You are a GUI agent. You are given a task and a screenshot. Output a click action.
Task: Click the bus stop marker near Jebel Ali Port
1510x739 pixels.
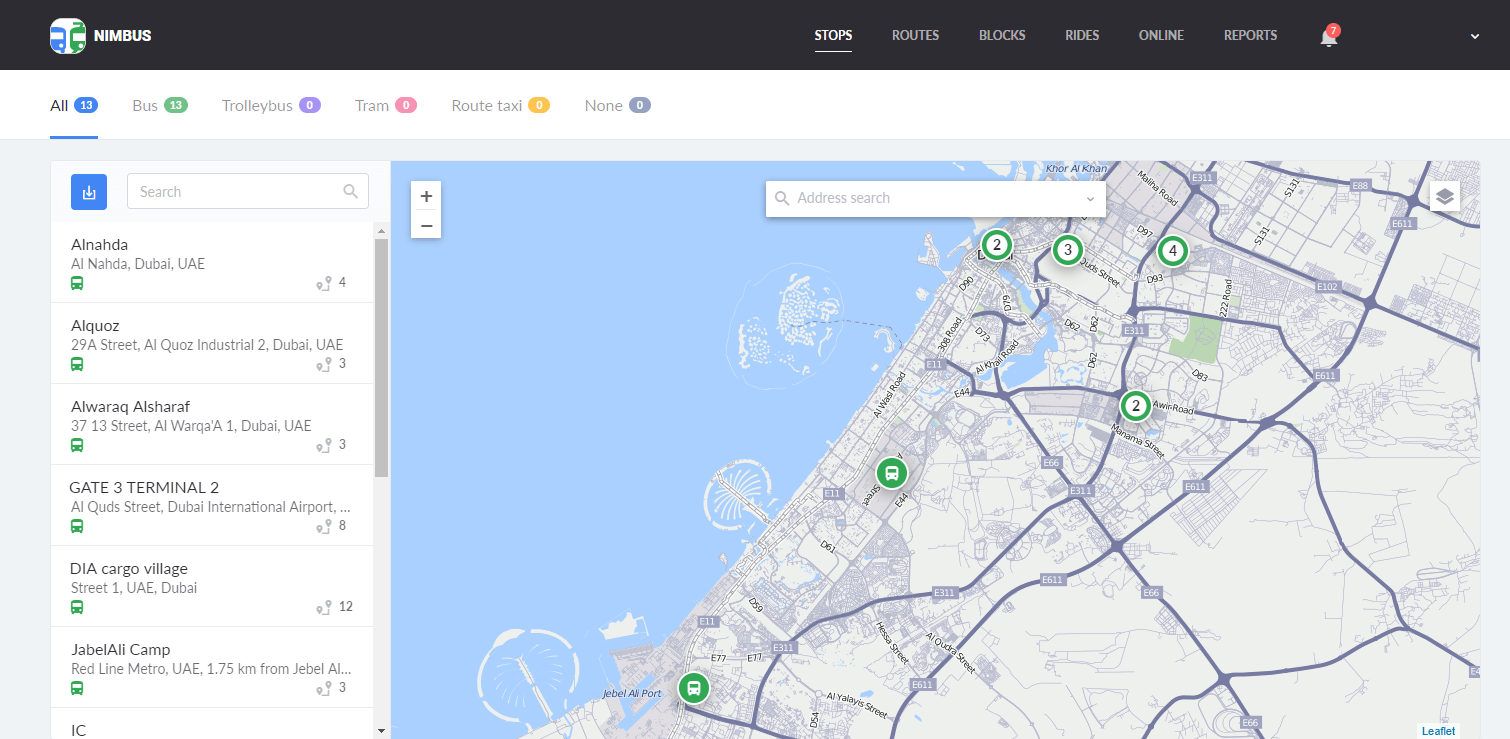click(693, 688)
